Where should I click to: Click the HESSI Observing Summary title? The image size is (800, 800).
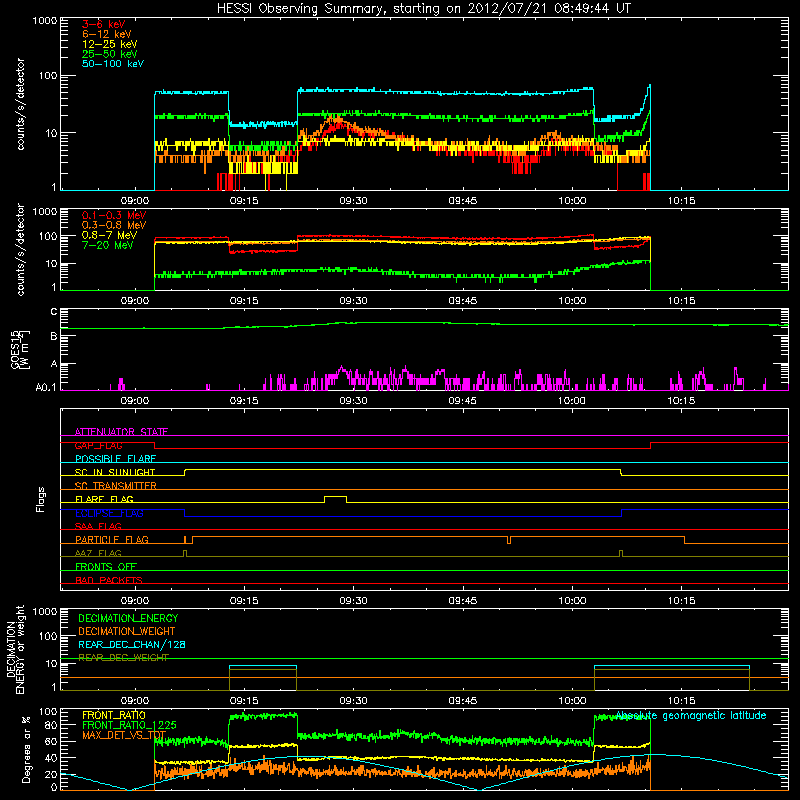424,9
